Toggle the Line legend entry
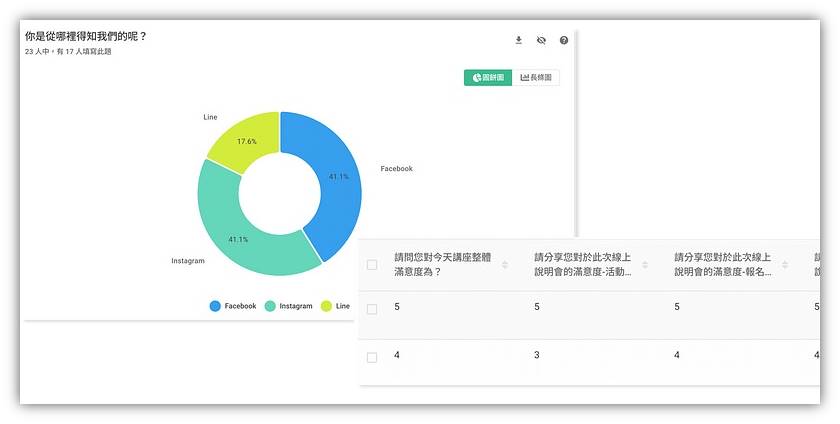Viewport: 840px width, 424px height. coord(335,306)
